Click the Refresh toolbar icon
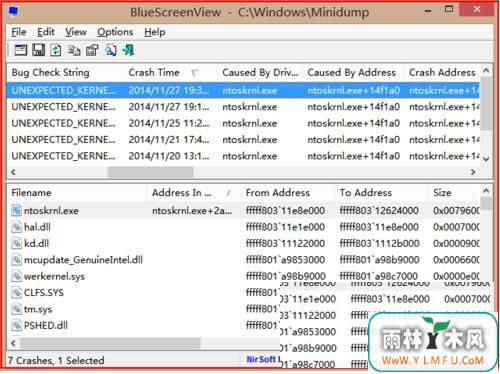This screenshot has height=374, width=500. click(x=56, y=50)
